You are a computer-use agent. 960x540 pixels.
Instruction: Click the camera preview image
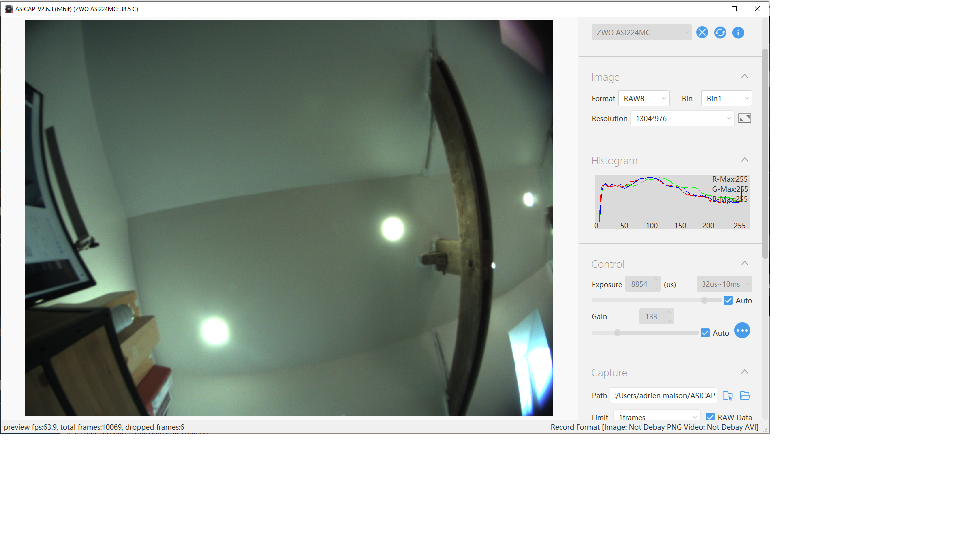click(289, 218)
